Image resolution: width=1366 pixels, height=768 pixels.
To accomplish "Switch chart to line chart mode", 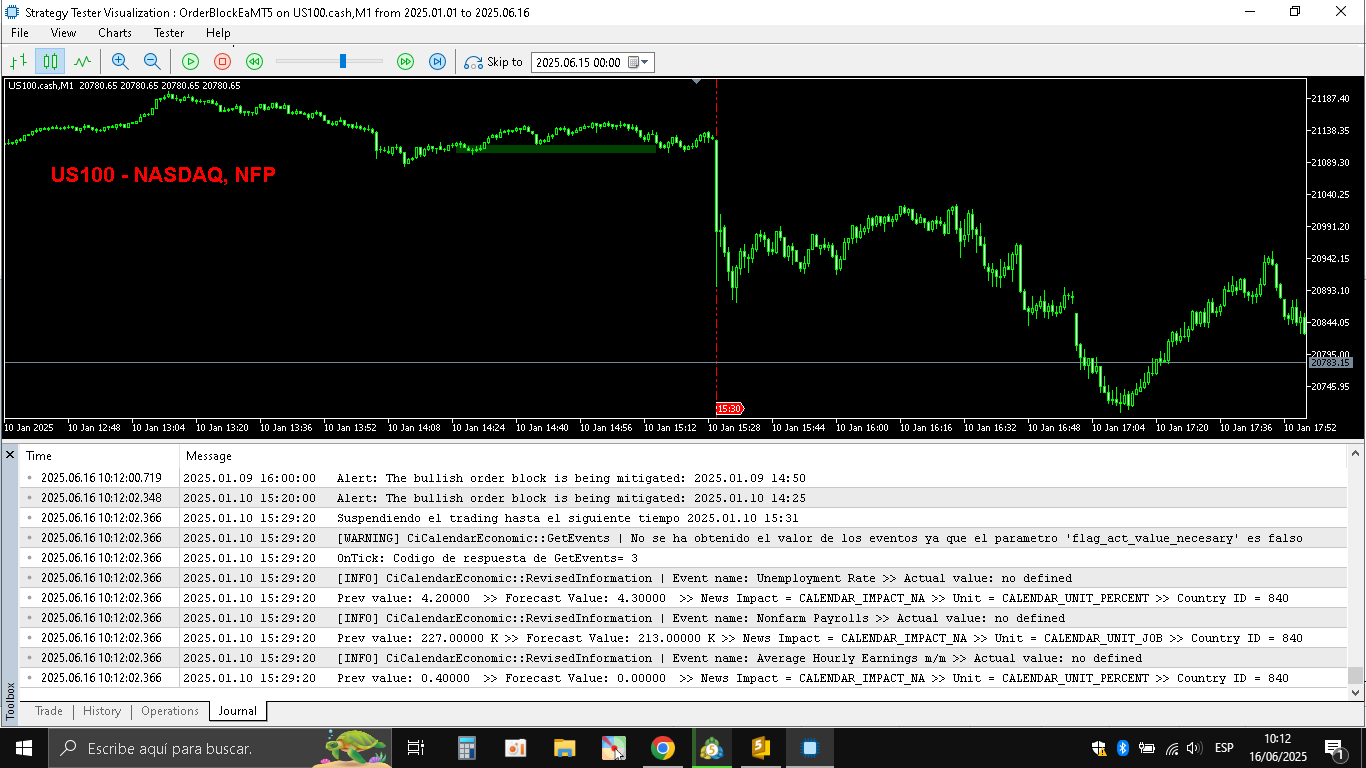I will tap(82, 62).
